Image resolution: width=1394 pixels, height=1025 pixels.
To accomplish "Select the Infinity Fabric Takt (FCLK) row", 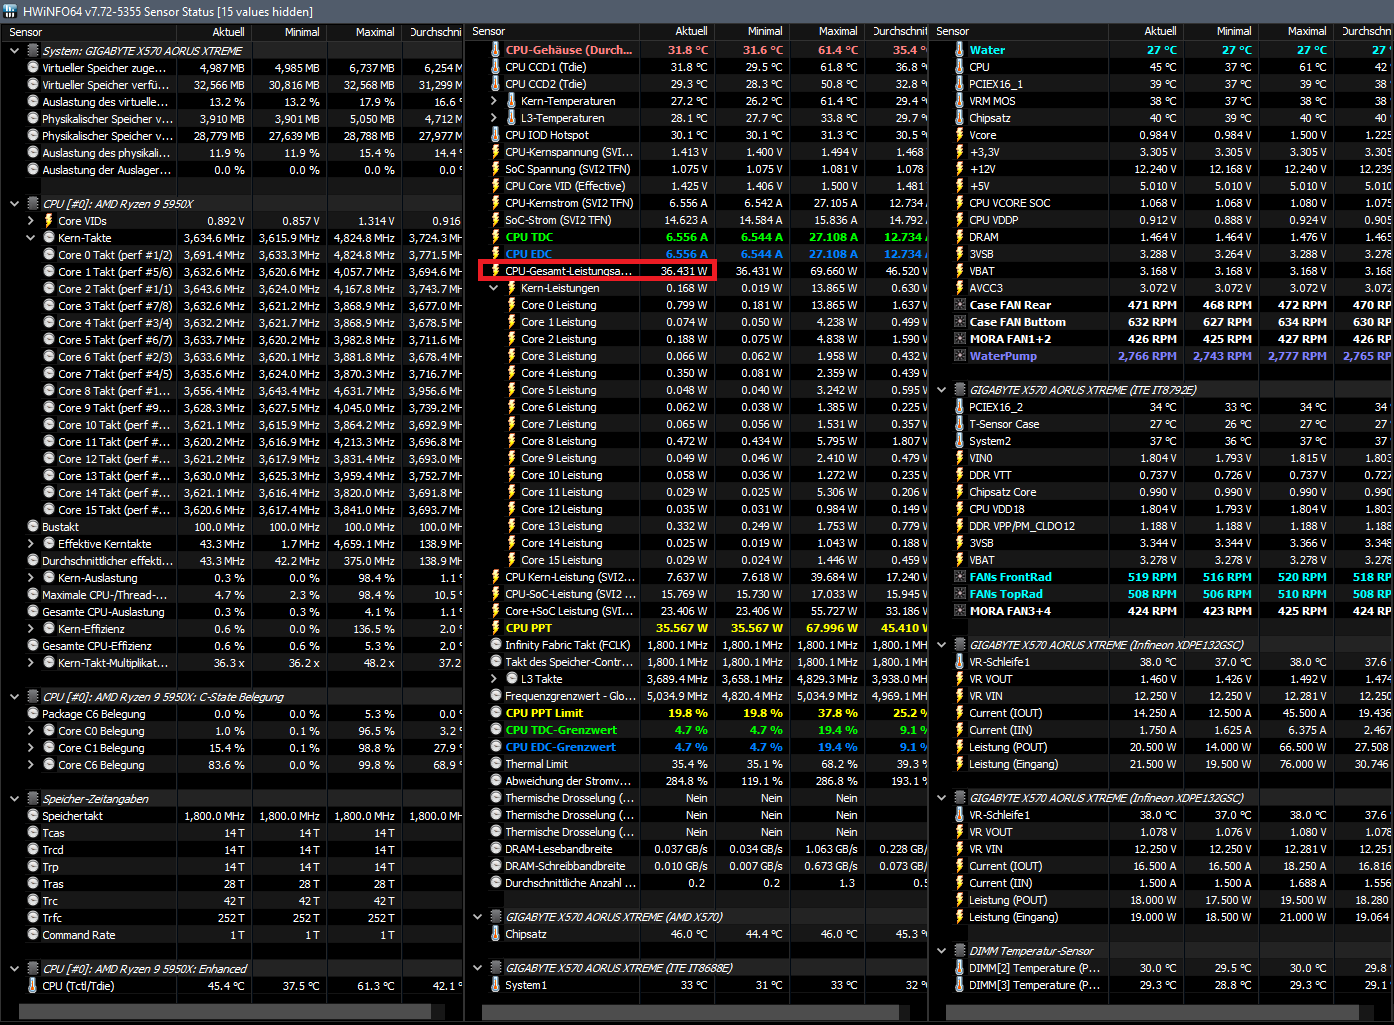I will click(x=697, y=645).
